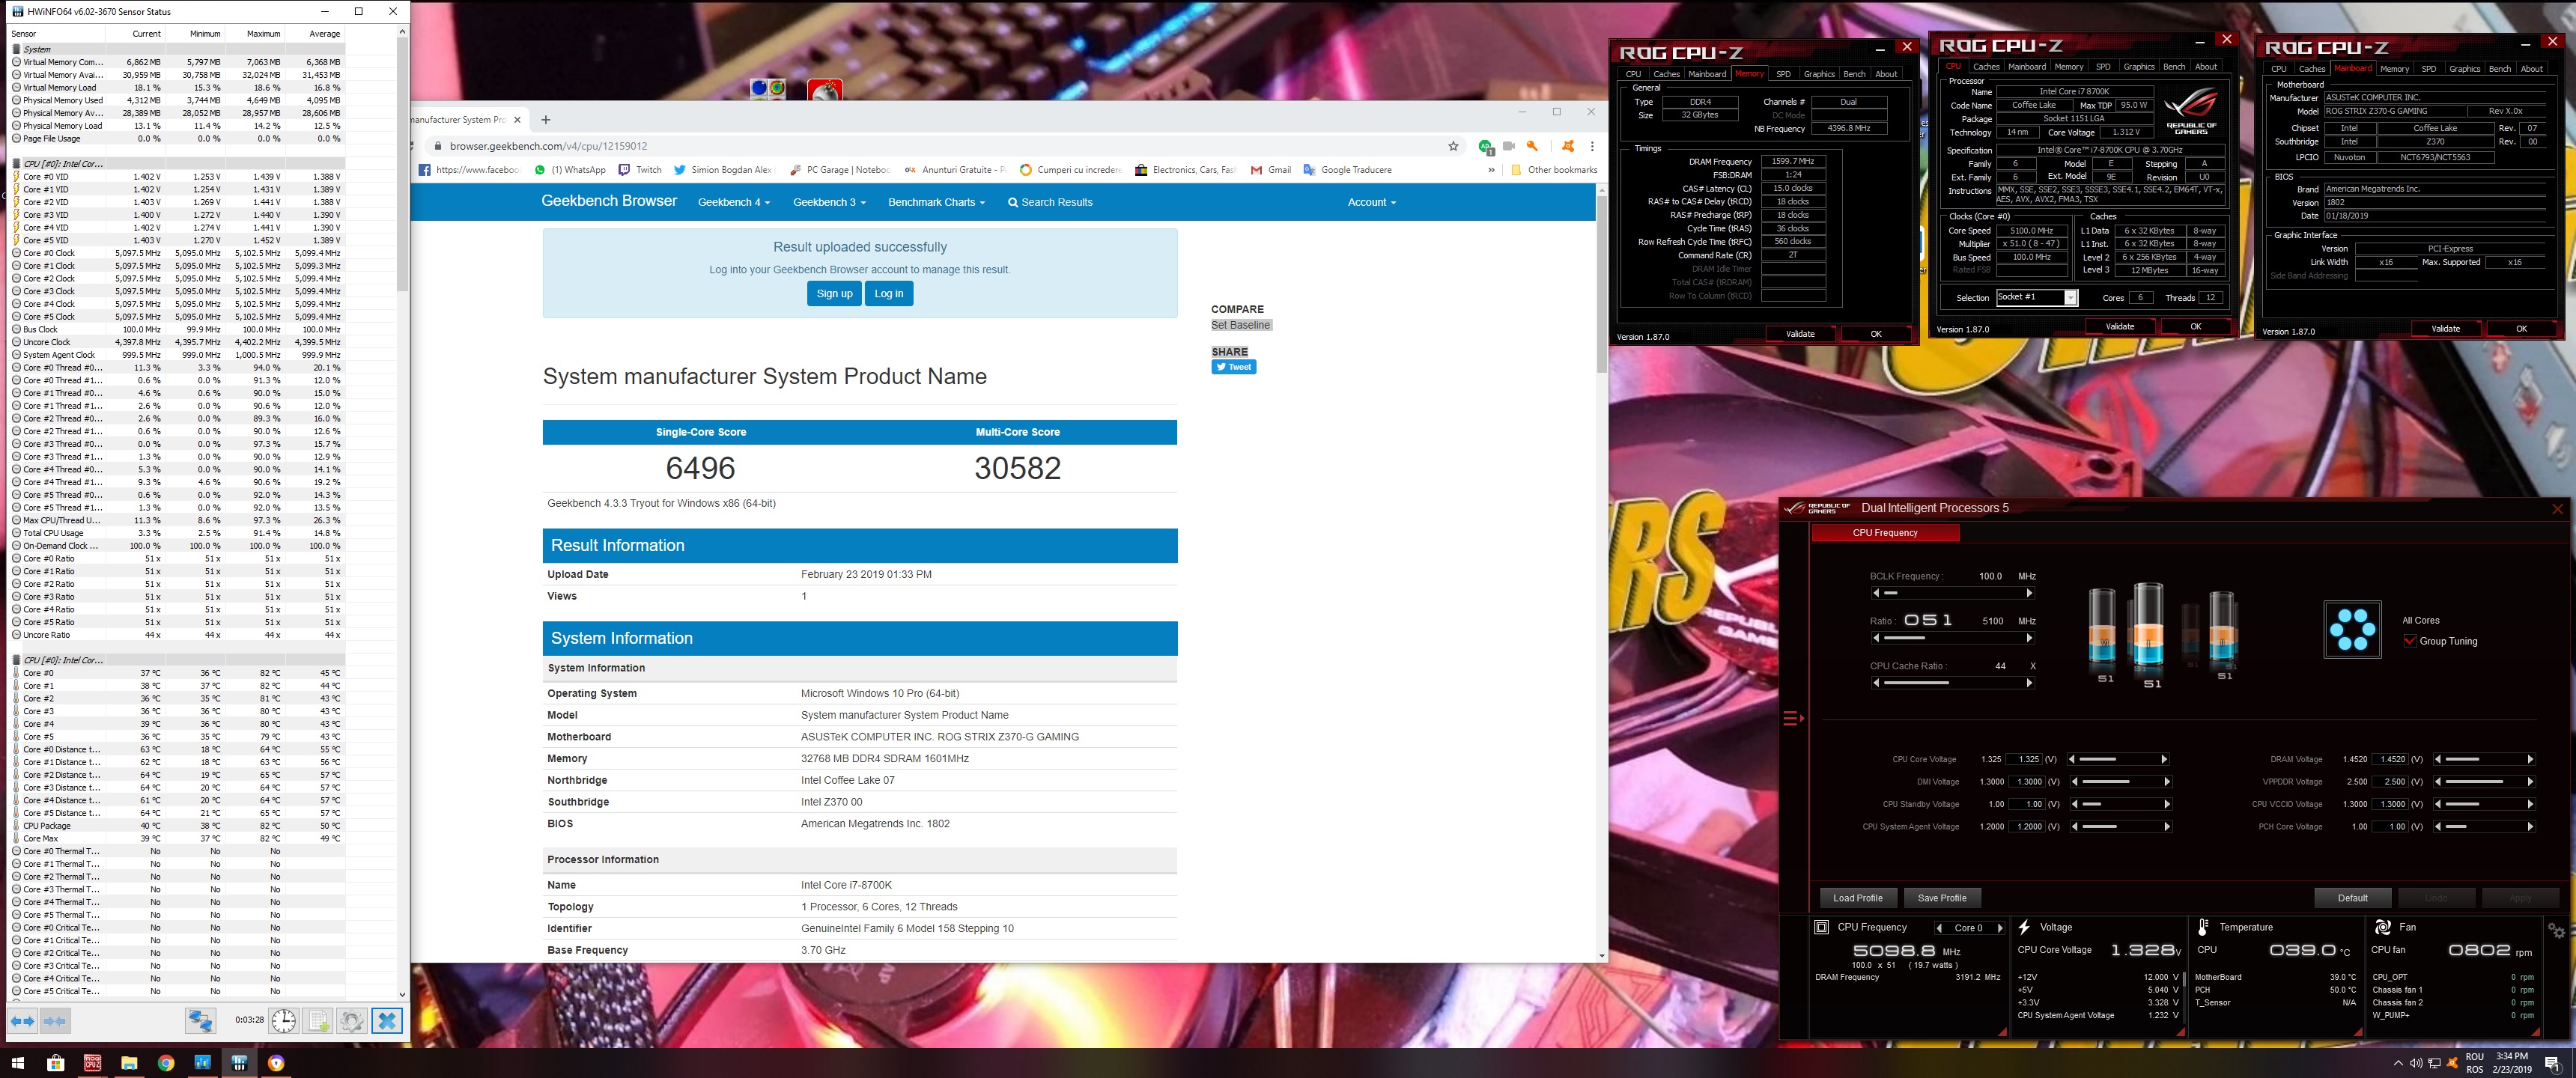The height and width of the screenshot is (1078, 2576).
Task: Click the gray video camera extension
Action: (1509, 146)
